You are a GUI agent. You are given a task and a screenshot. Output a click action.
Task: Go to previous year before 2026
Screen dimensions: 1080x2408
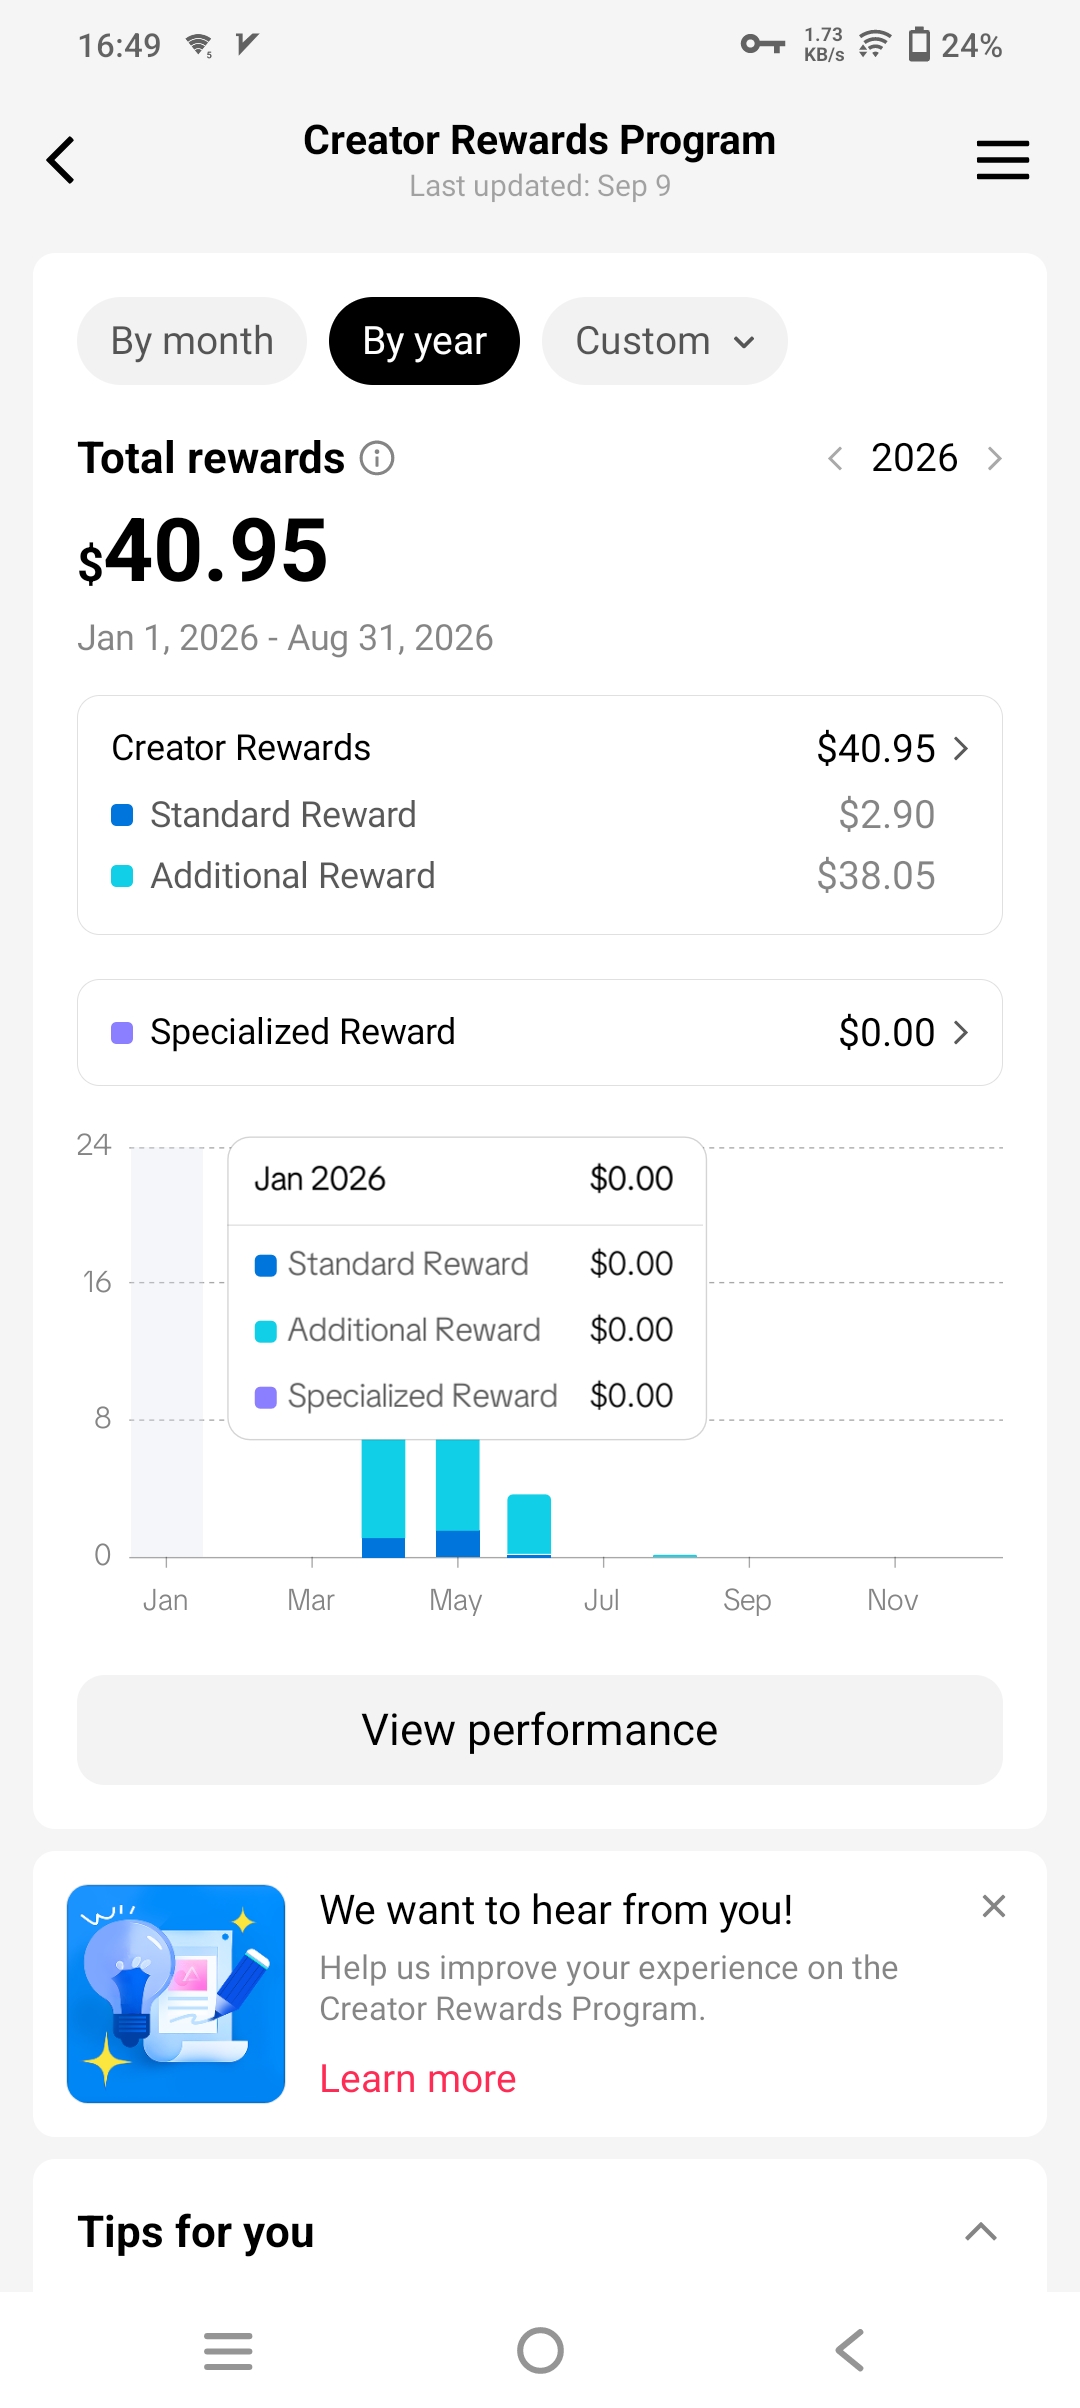[836, 459]
